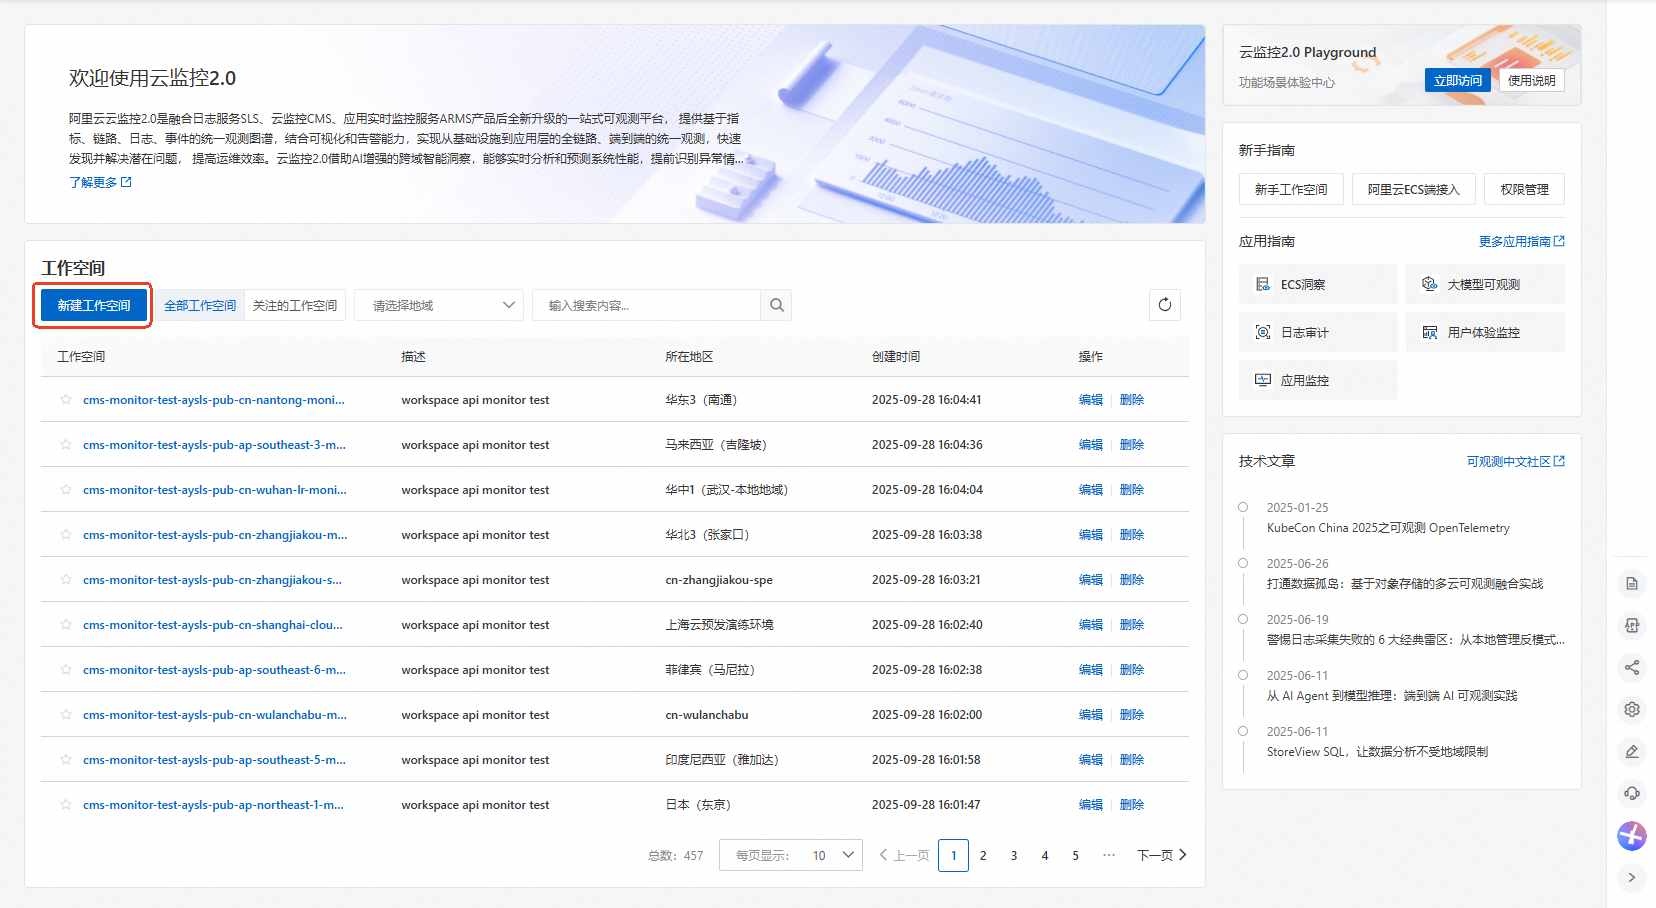Open 阿里云ECS端接入 guide

point(1414,189)
